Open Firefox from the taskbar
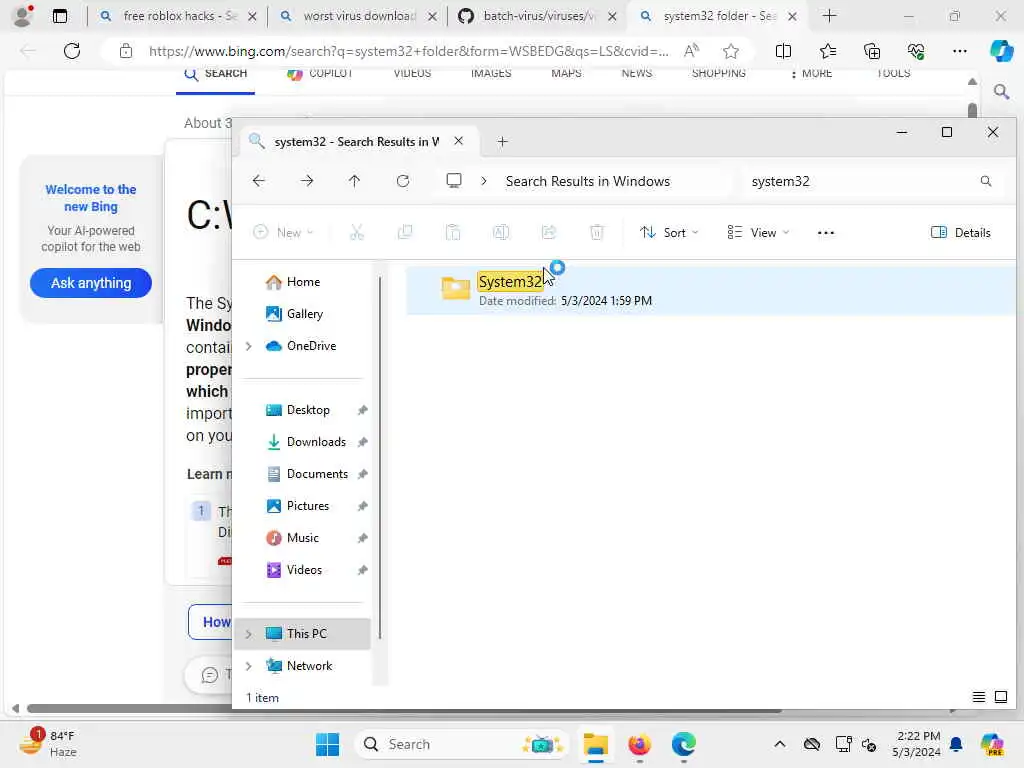Screen dimensions: 1024x768 (x=639, y=744)
